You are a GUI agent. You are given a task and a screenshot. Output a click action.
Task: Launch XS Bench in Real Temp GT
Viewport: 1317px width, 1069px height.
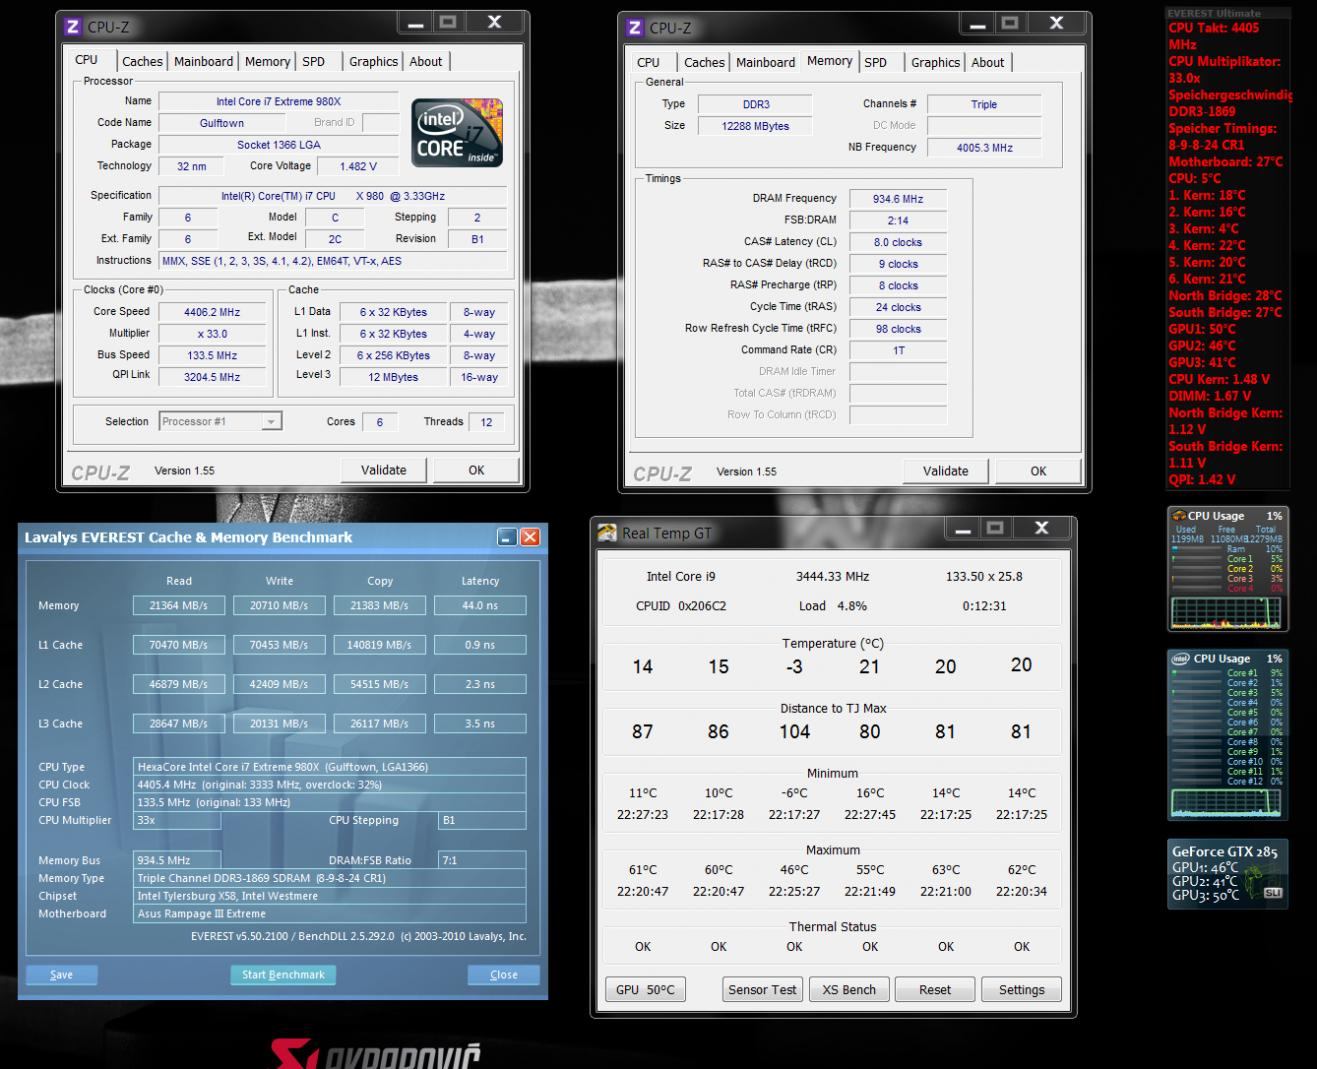coord(849,990)
